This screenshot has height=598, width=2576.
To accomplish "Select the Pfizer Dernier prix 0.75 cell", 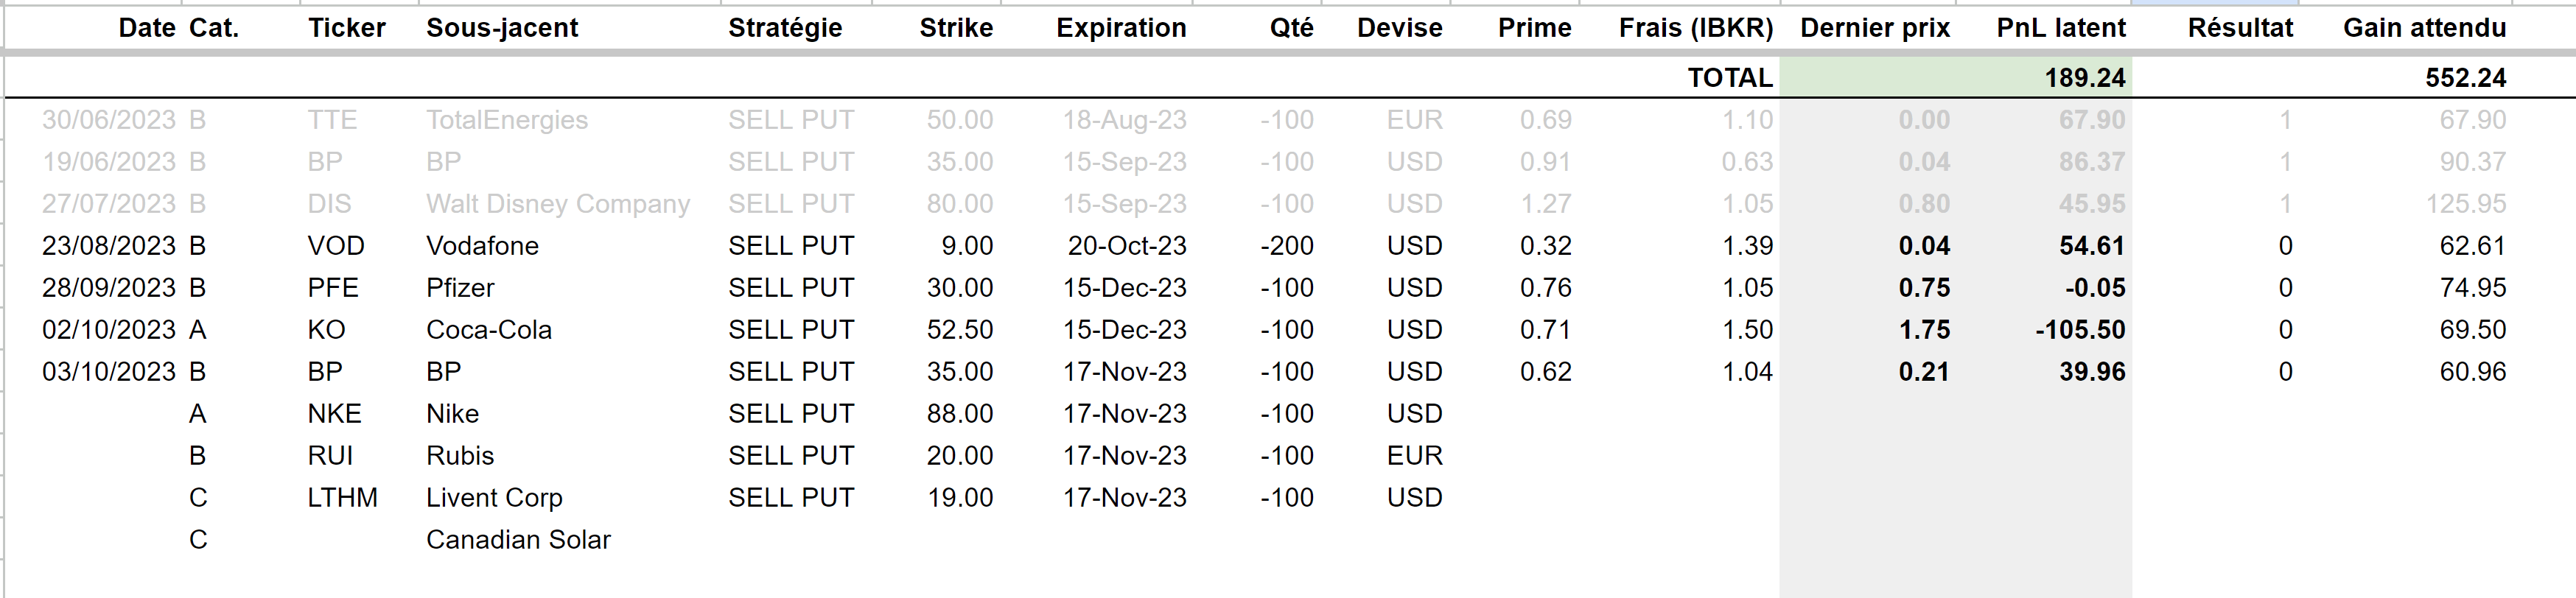I will (x=1924, y=288).
